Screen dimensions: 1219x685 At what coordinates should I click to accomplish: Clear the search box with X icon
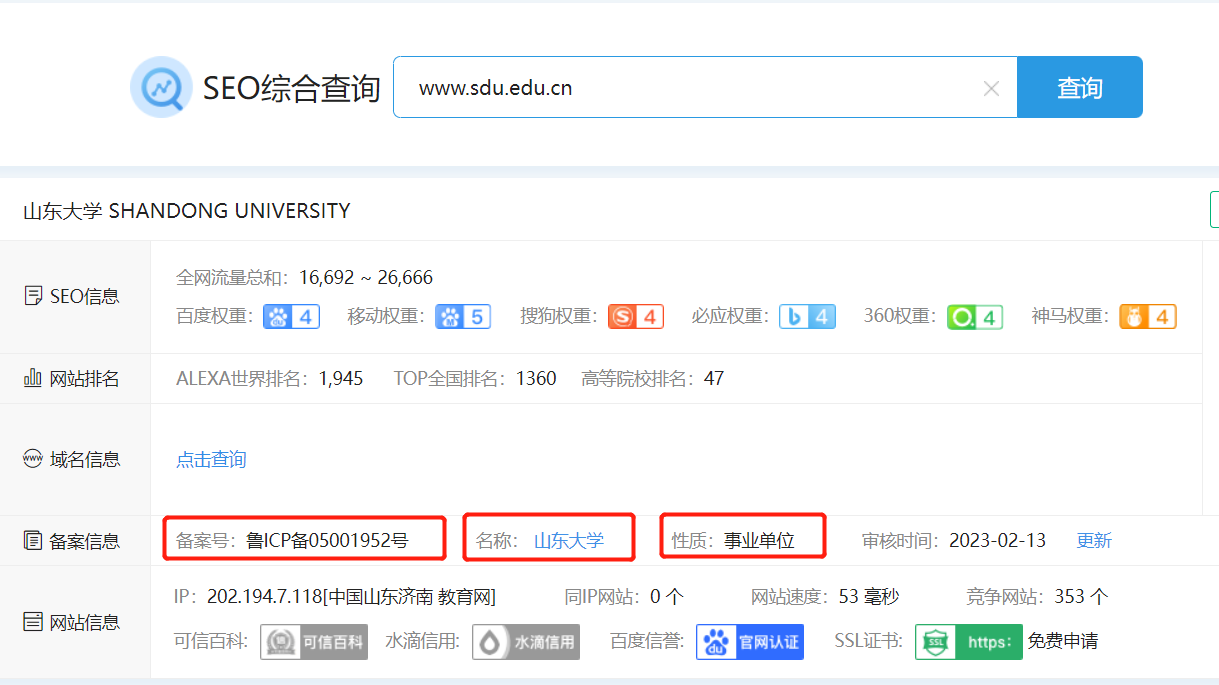(x=991, y=89)
